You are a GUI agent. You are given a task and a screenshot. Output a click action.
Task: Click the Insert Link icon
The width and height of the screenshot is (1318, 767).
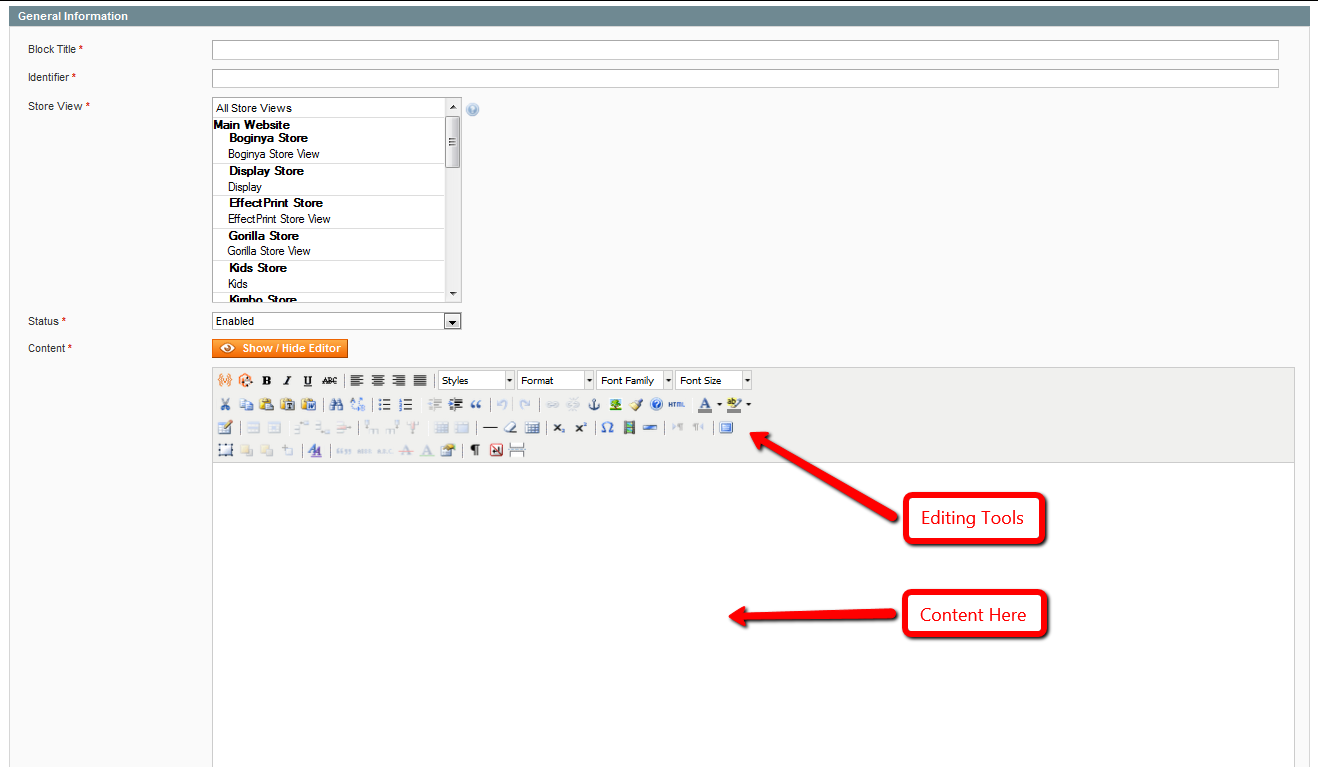(552, 404)
